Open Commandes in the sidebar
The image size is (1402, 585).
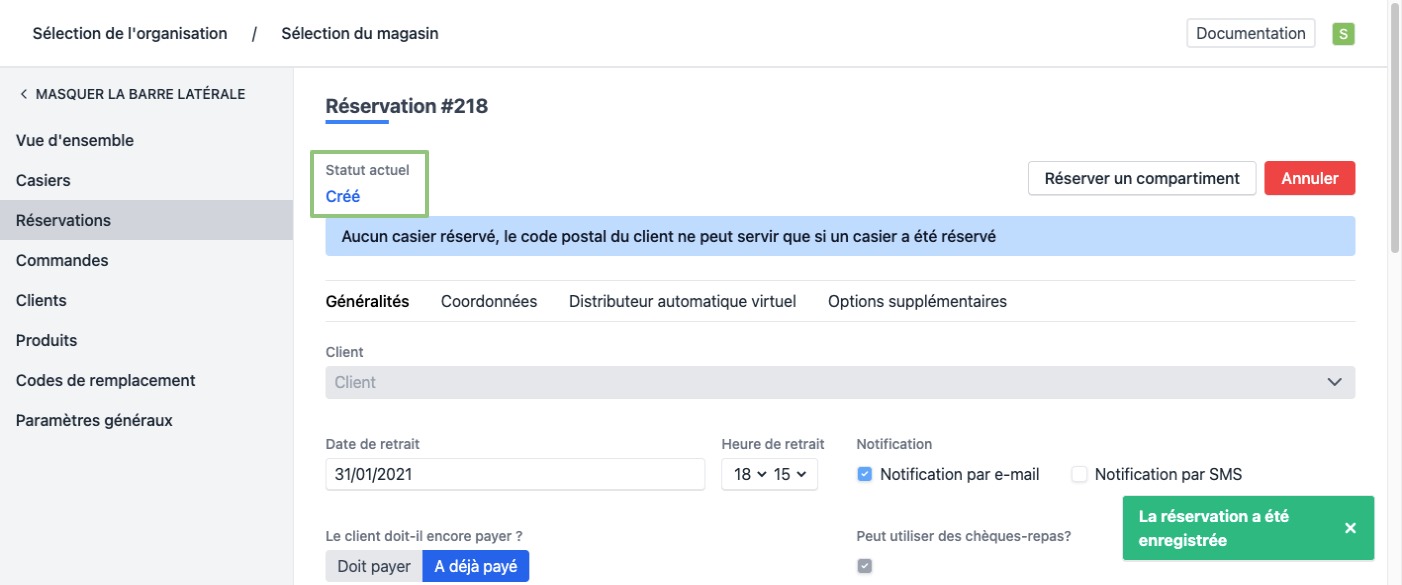62,260
